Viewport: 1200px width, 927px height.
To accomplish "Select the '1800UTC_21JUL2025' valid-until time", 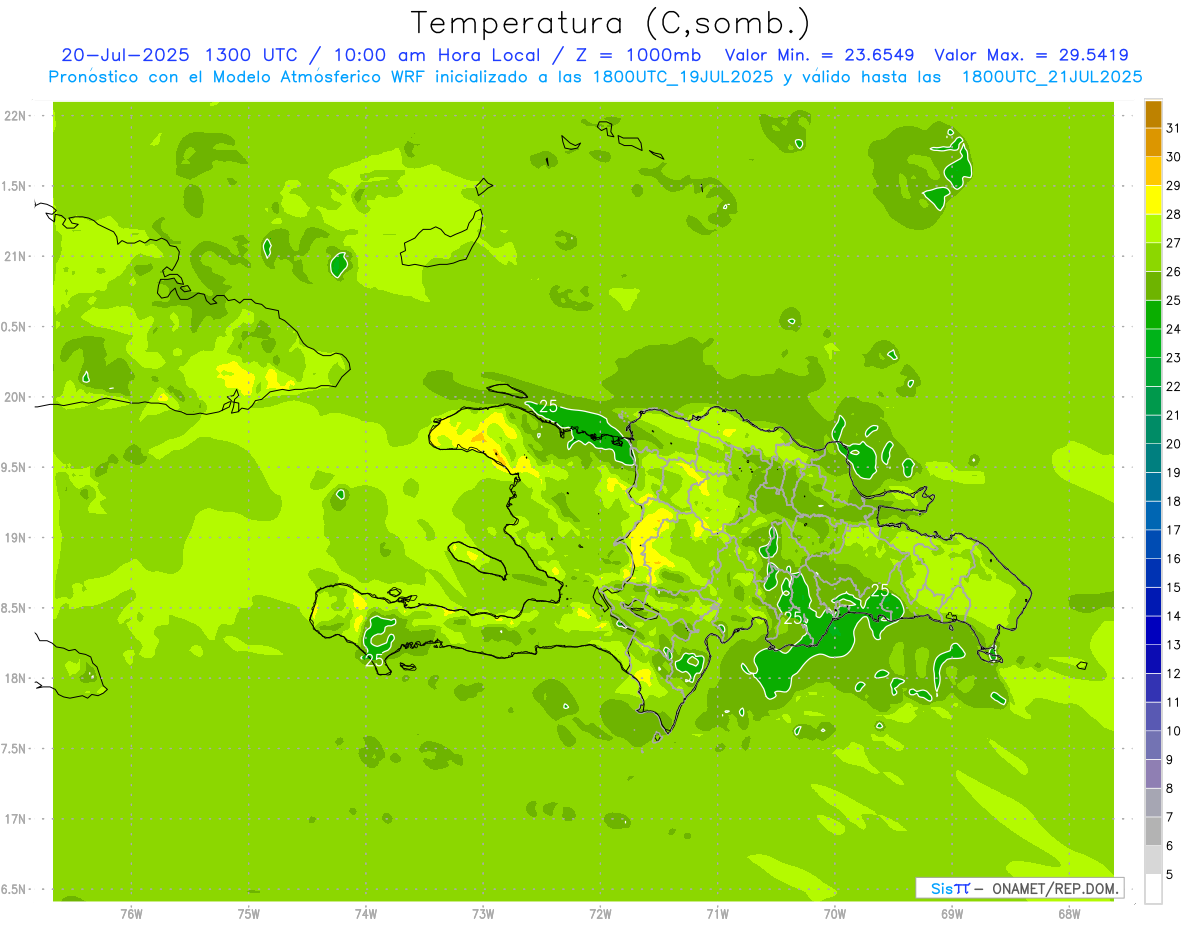I will [x=1051, y=77].
